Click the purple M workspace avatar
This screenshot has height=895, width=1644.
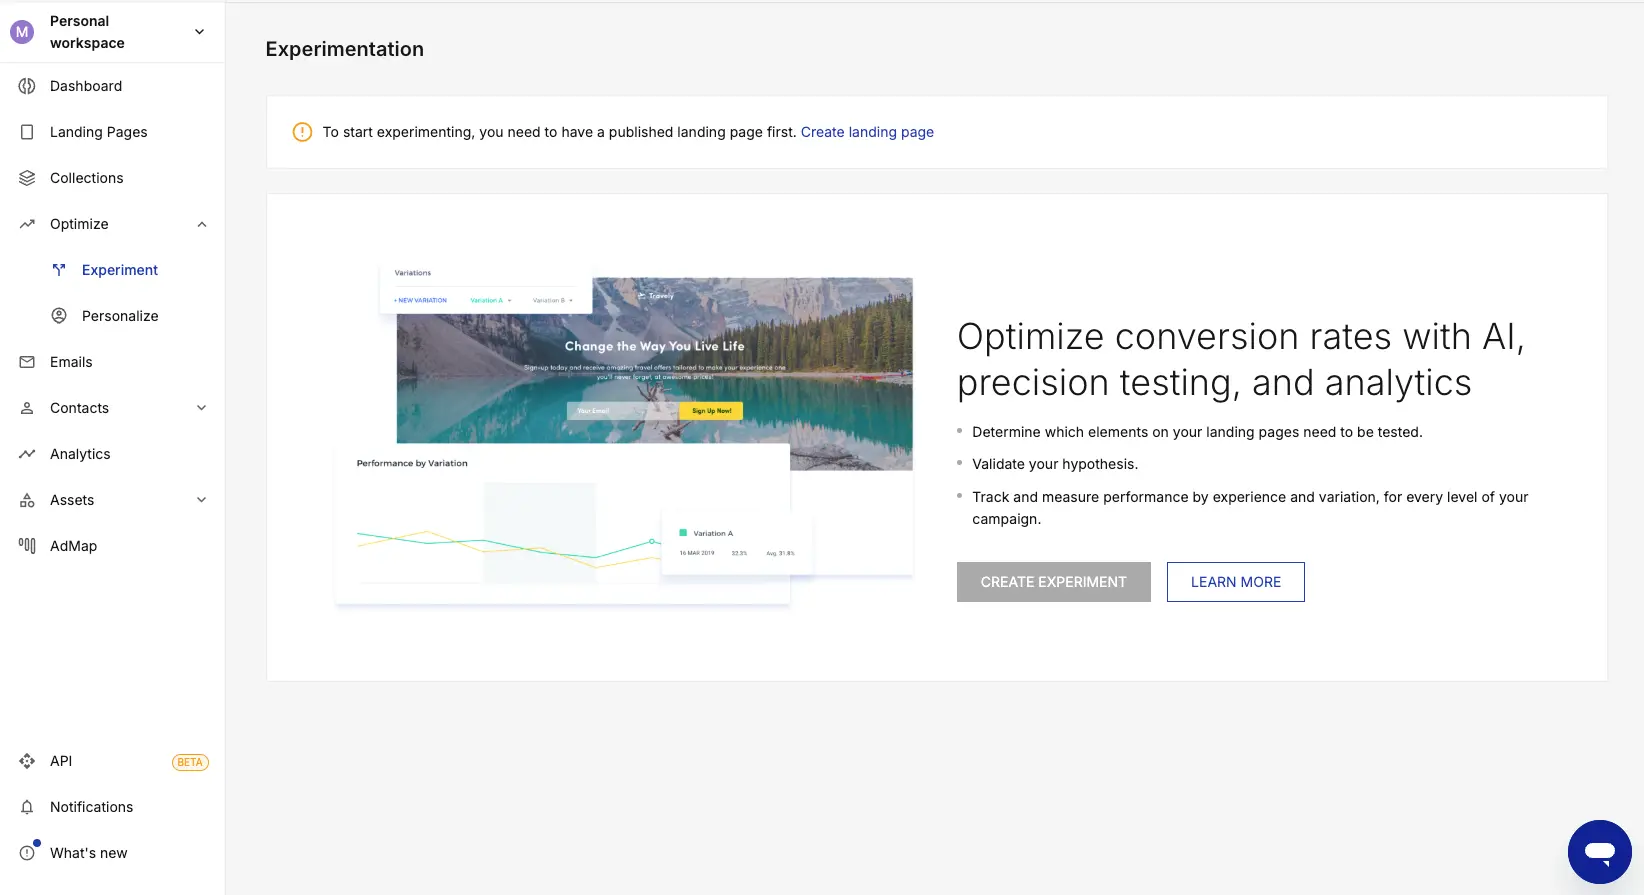pos(22,32)
